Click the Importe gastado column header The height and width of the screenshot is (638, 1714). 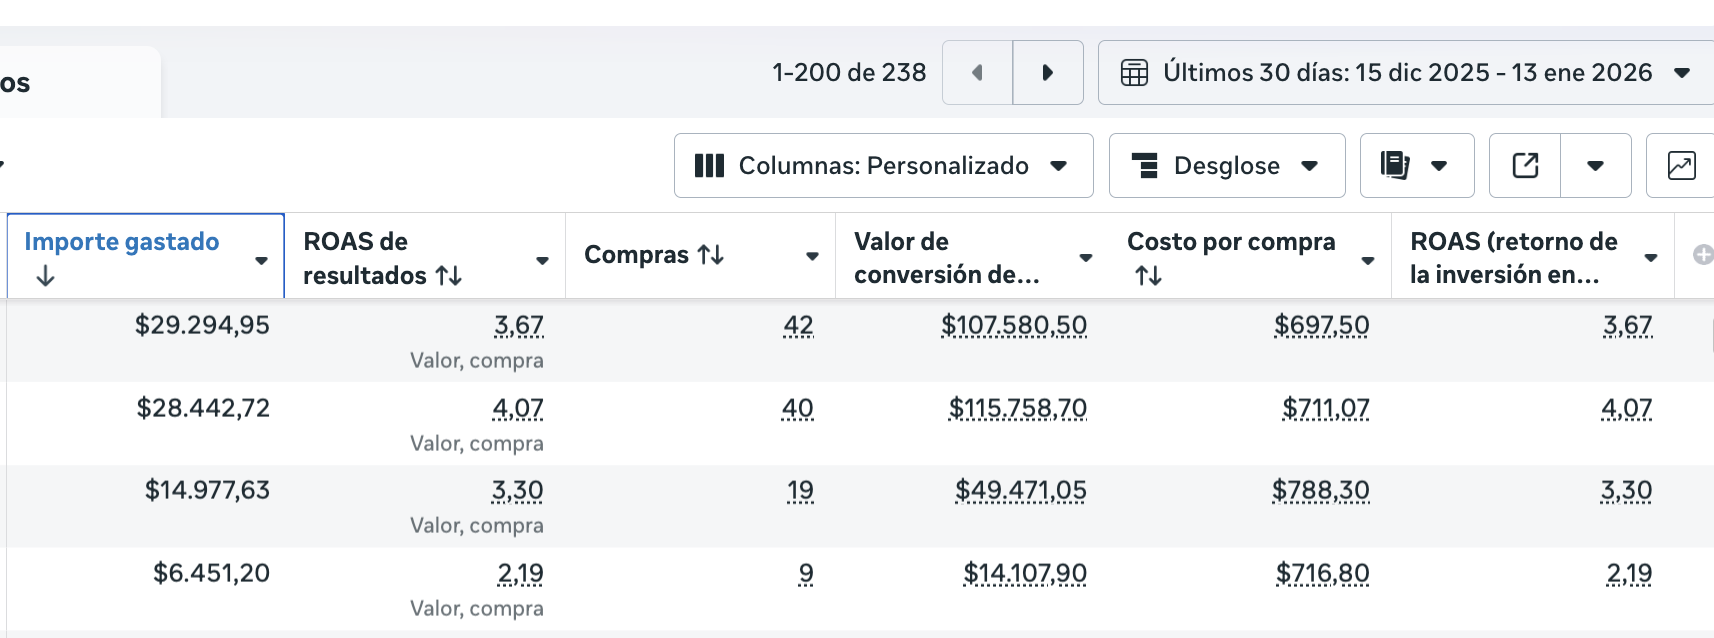point(122,242)
